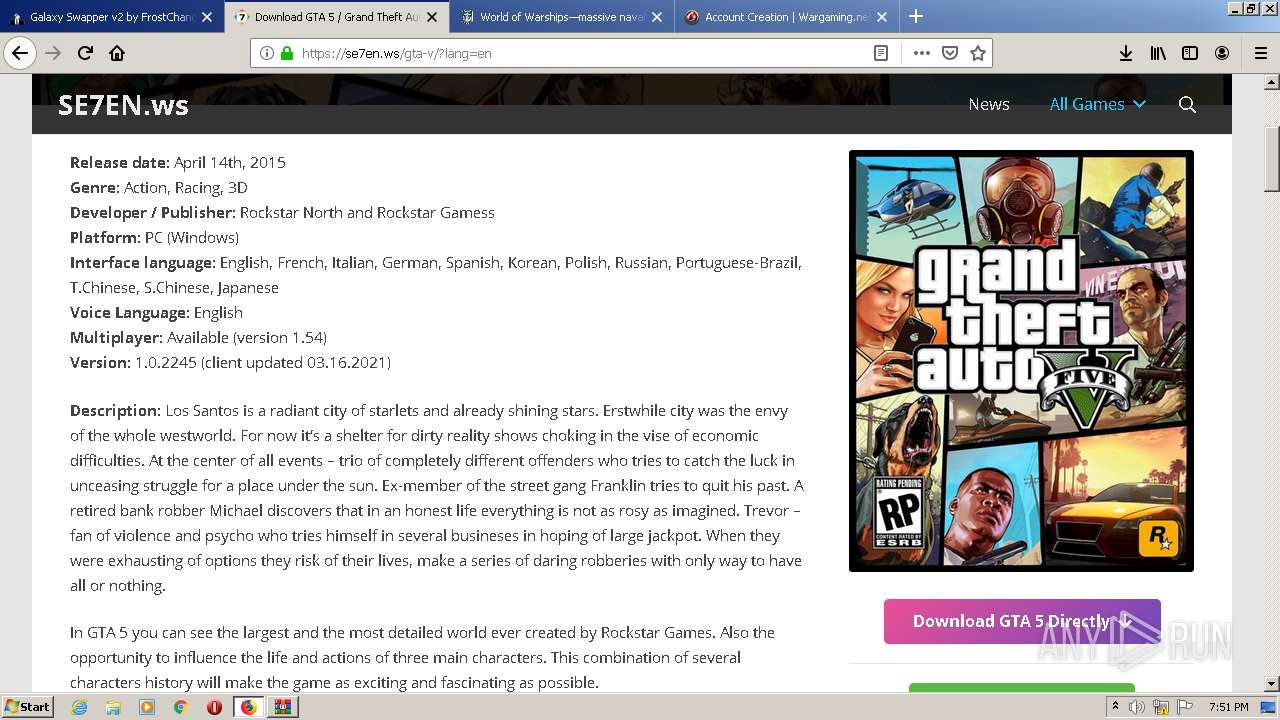
Task: Click the SE7EN.ws site logo
Action: point(123,105)
